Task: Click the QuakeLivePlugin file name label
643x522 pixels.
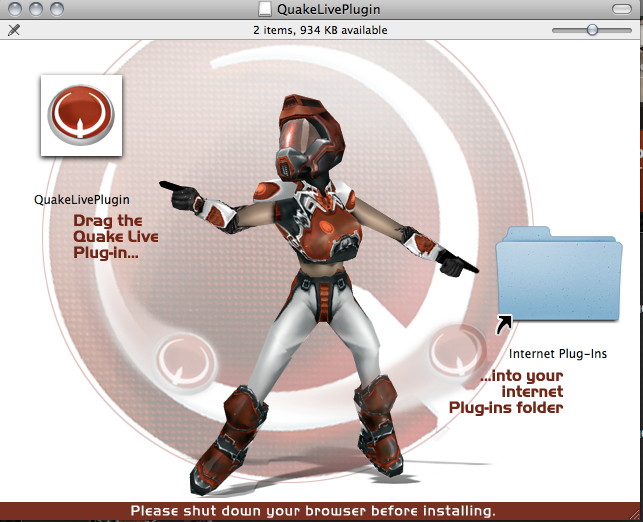Action: click(82, 200)
